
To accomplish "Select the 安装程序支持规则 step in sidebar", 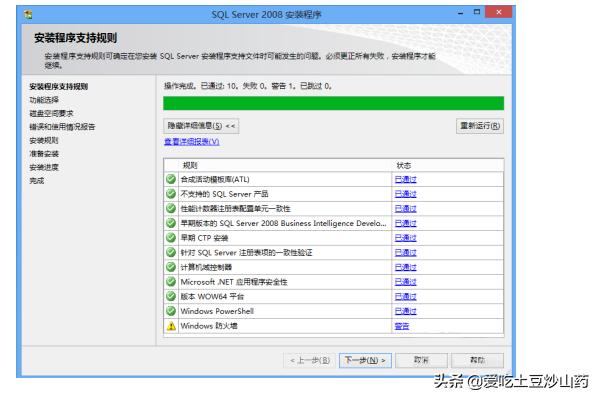I will pos(59,87).
